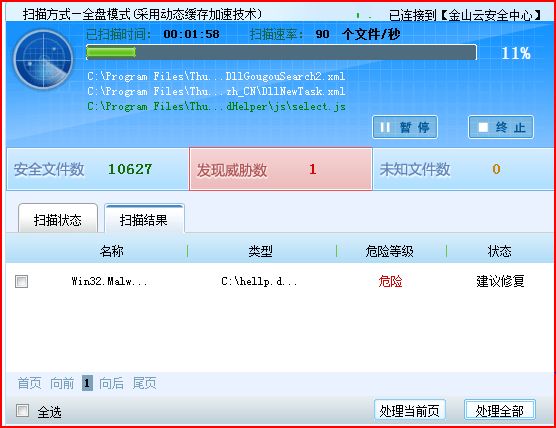This screenshot has height=428, width=556.
Task: Click 向前 previous page link
Action: [62, 383]
